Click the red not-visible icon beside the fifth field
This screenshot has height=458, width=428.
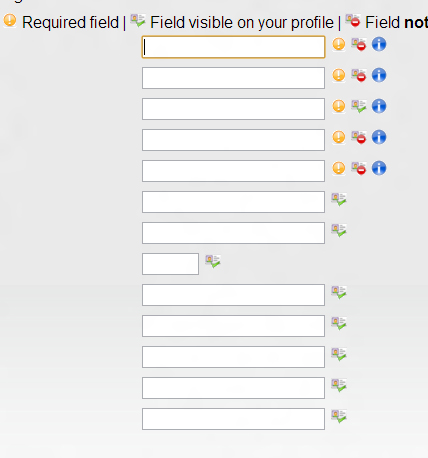point(359,168)
